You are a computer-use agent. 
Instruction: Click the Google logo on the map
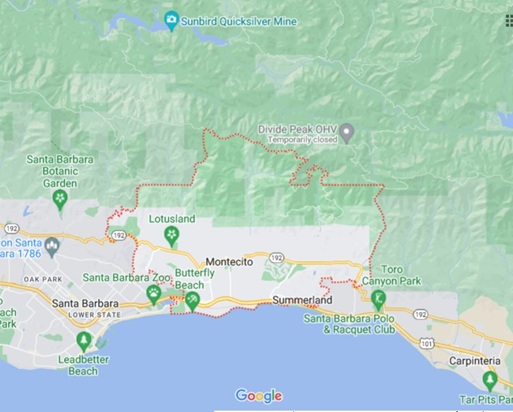[x=259, y=396]
